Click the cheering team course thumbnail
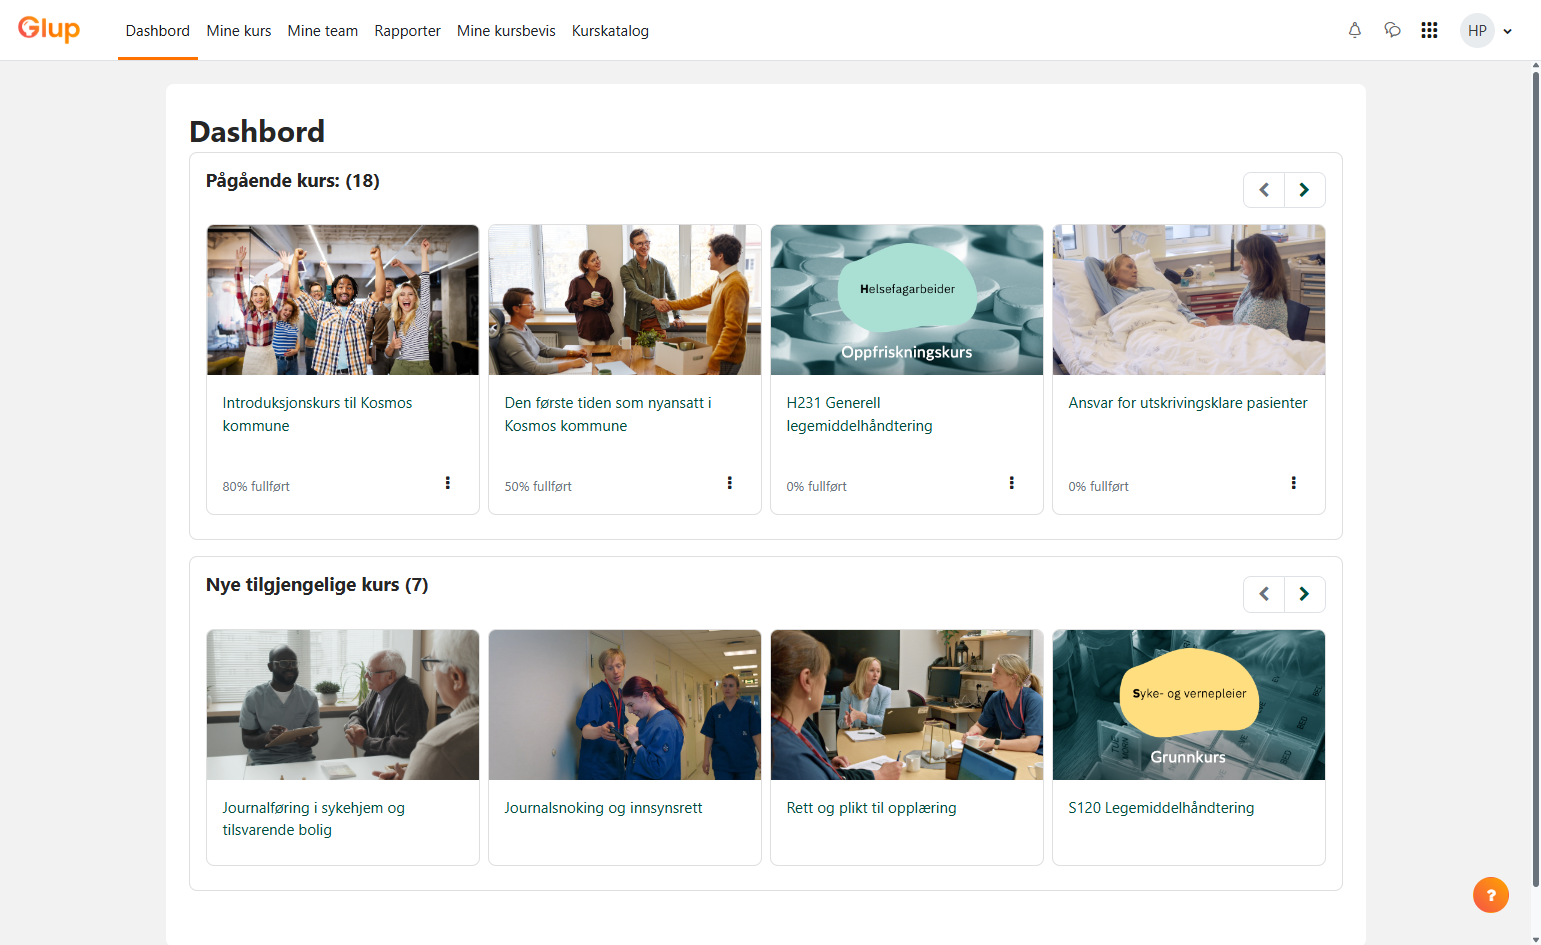 pyautogui.click(x=343, y=300)
